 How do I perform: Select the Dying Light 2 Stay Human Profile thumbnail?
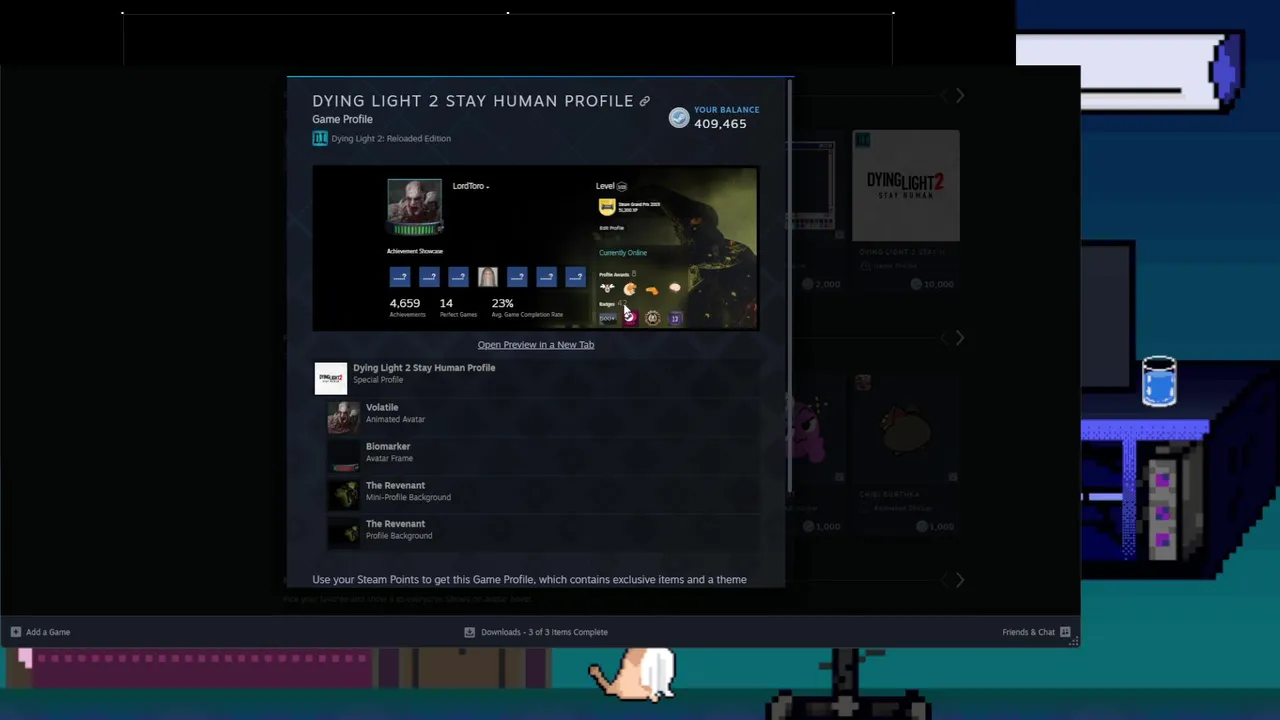click(x=331, y=377)
